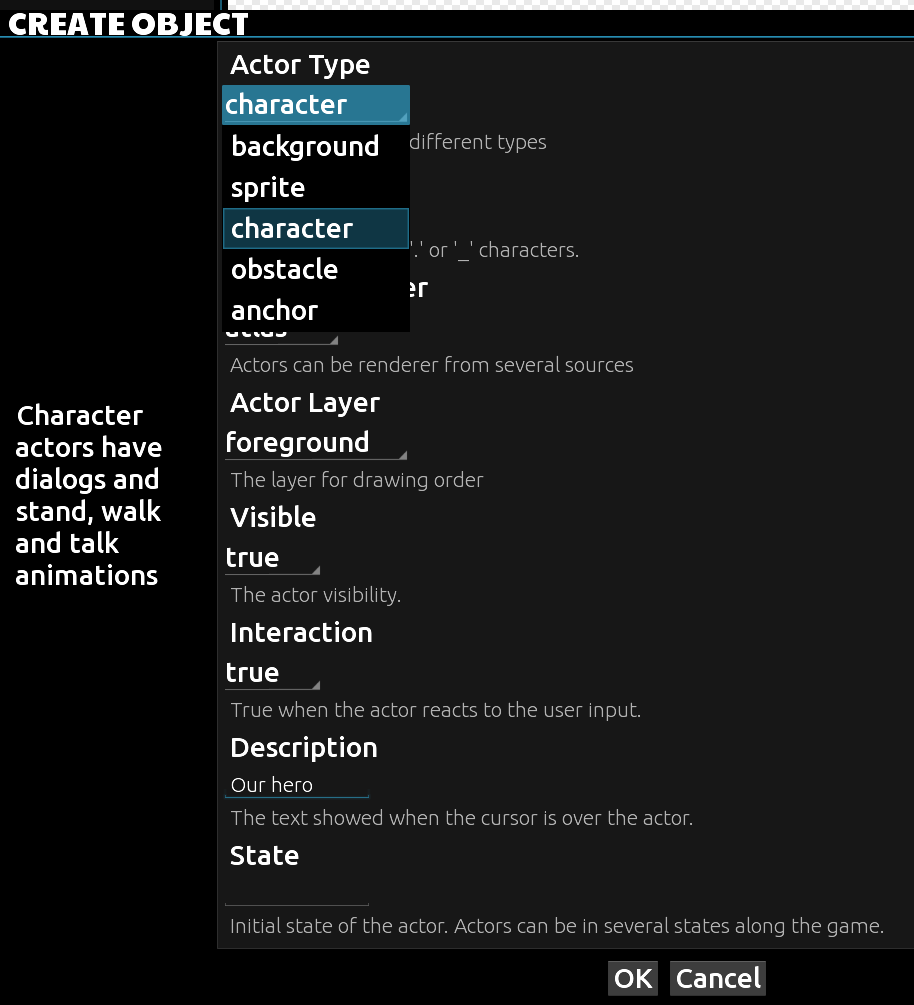Click the Description field containing "Our hero"
This screenshot has height=1005, width=914.
point(297,784)
